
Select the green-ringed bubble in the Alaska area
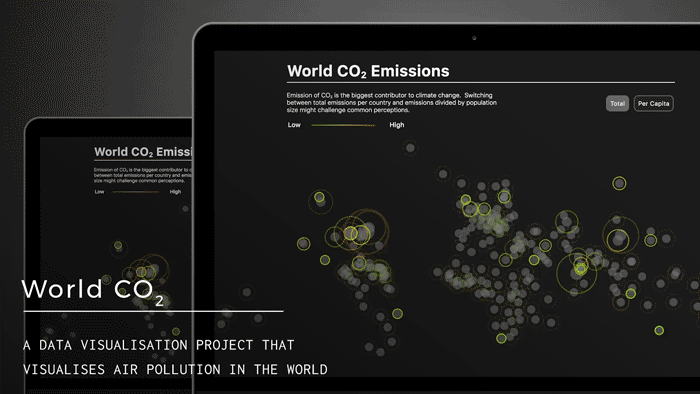tap(319, 197)
